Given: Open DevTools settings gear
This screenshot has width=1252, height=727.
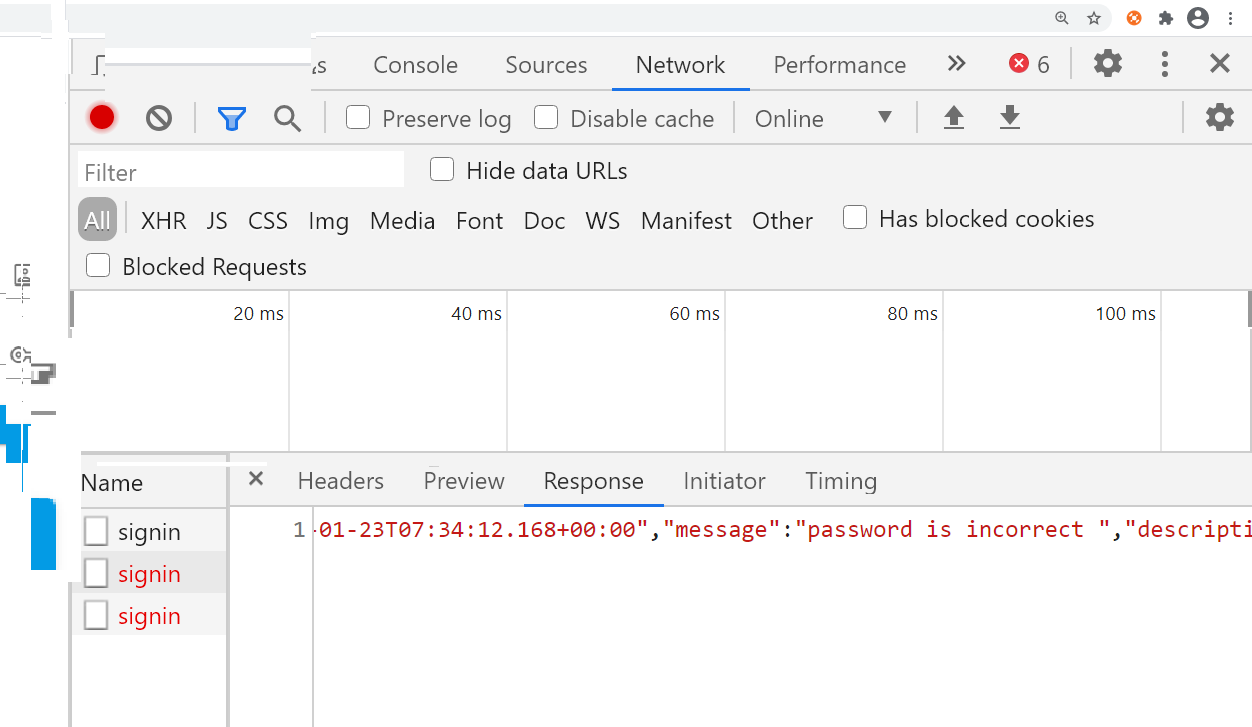Looking at the screenshot, I should point(1108,64).
